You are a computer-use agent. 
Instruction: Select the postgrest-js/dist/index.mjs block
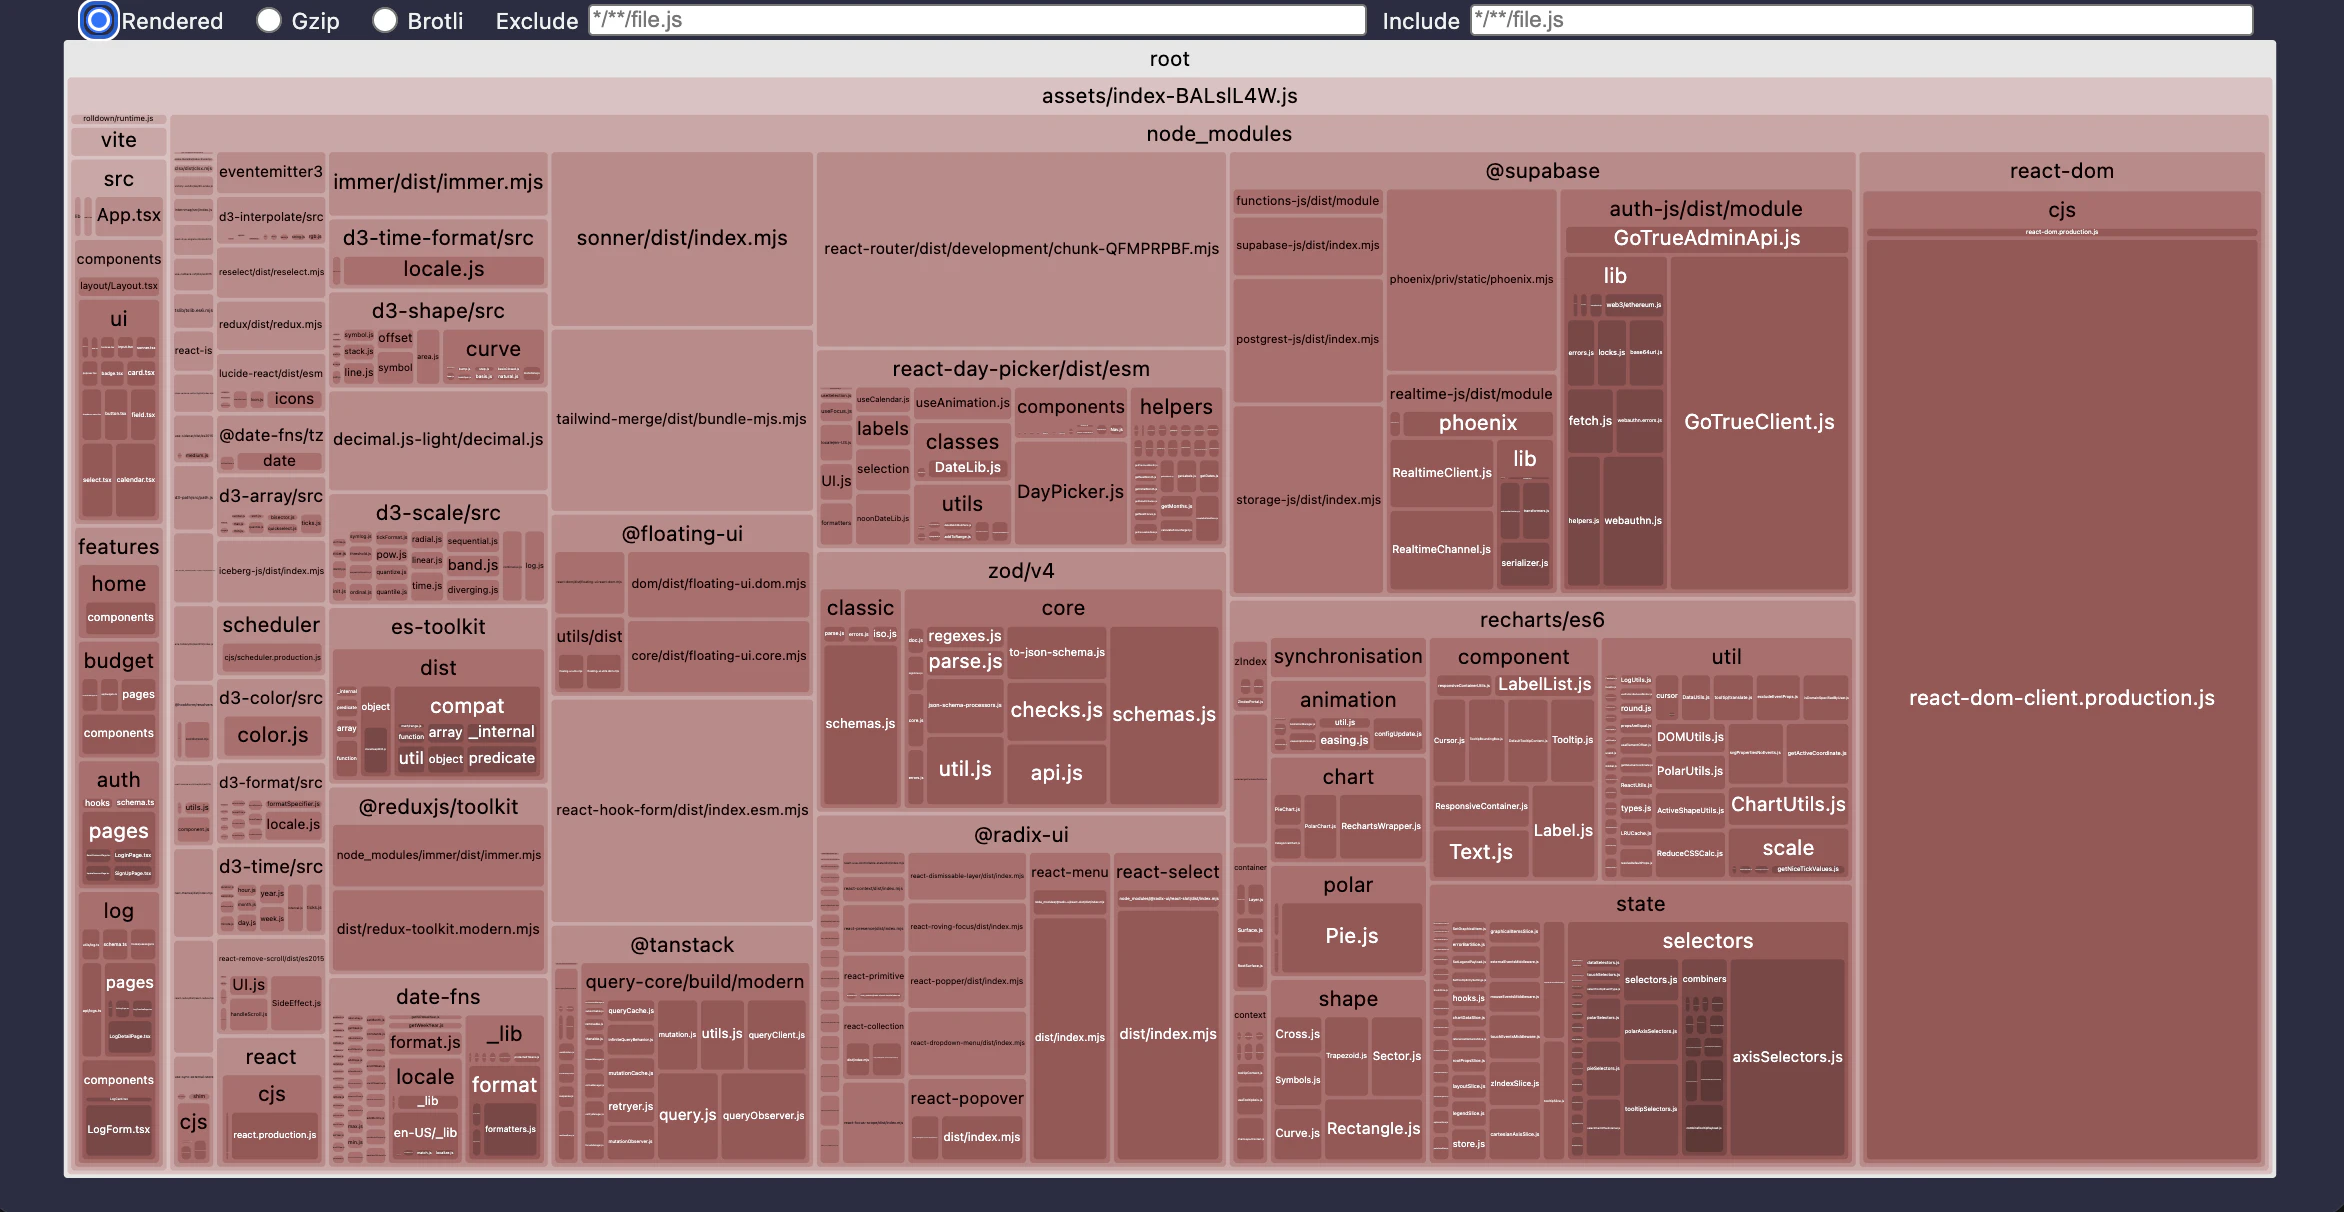point(1308,340)
